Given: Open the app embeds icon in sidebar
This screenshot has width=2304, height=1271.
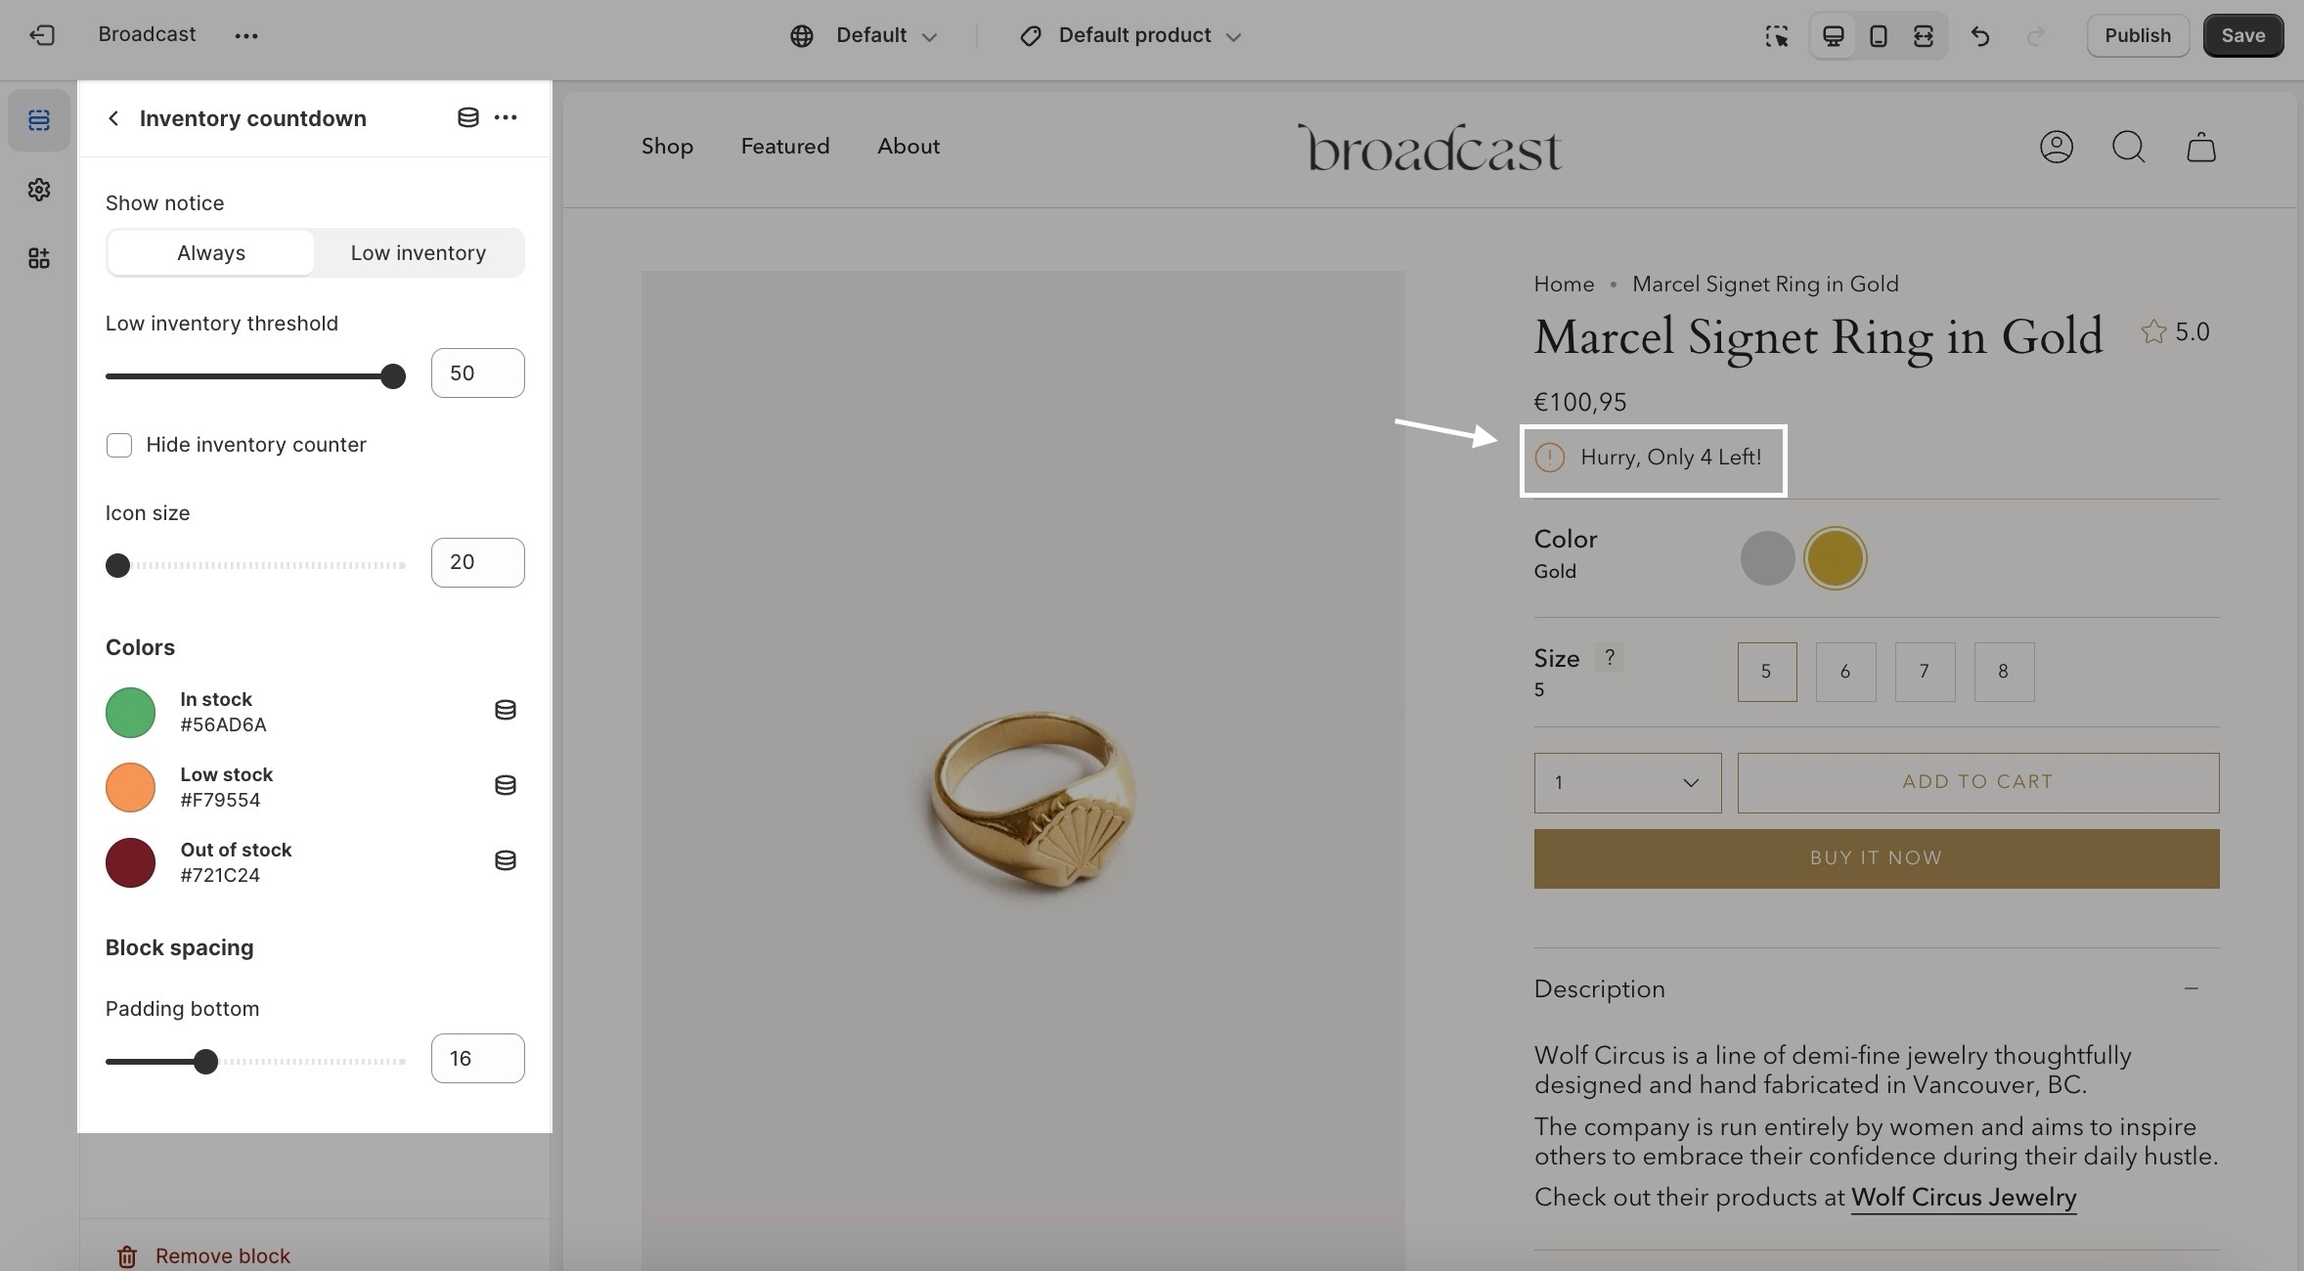Looking at the screenshot, I should click(39, 259).
